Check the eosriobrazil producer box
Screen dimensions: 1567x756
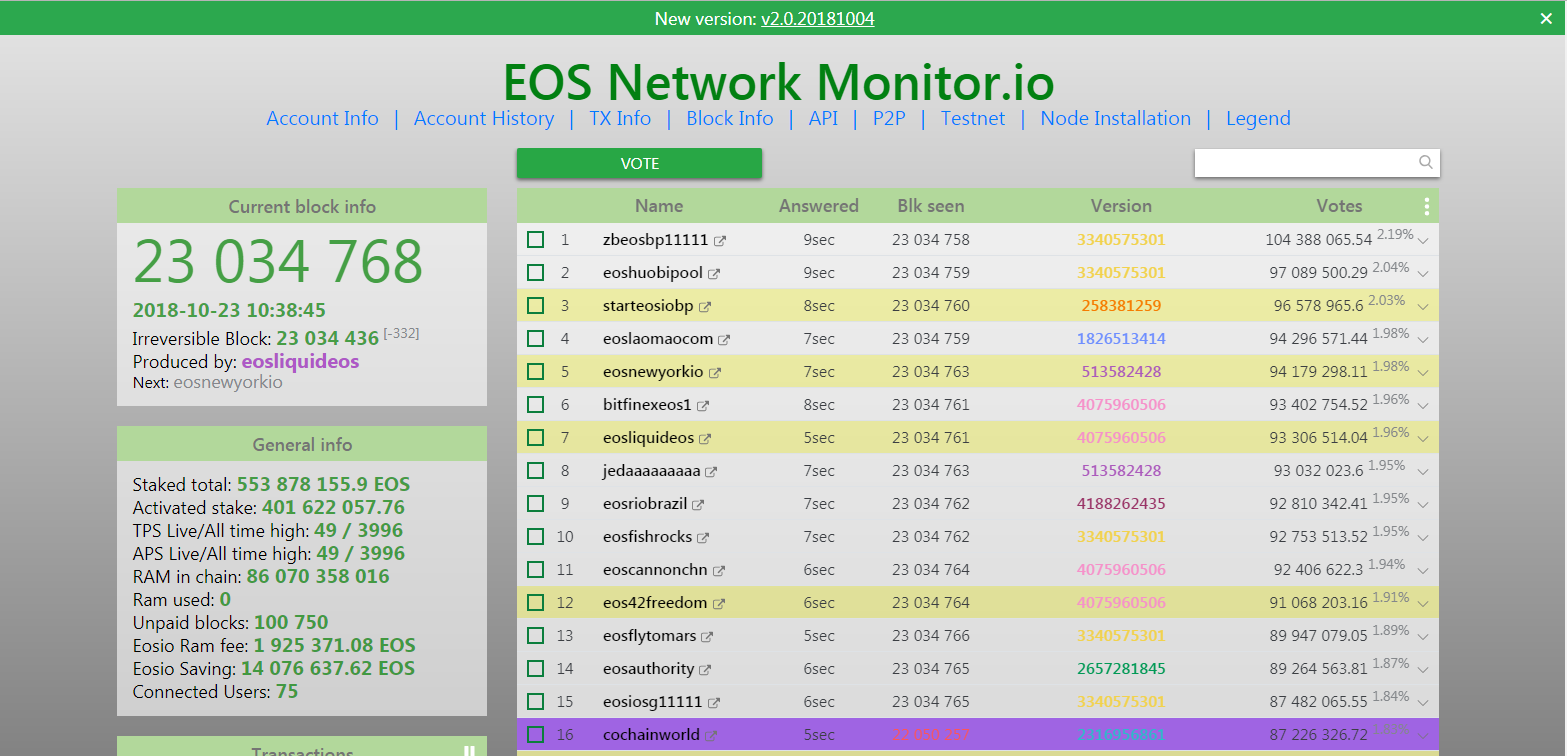tap(536, 504)
